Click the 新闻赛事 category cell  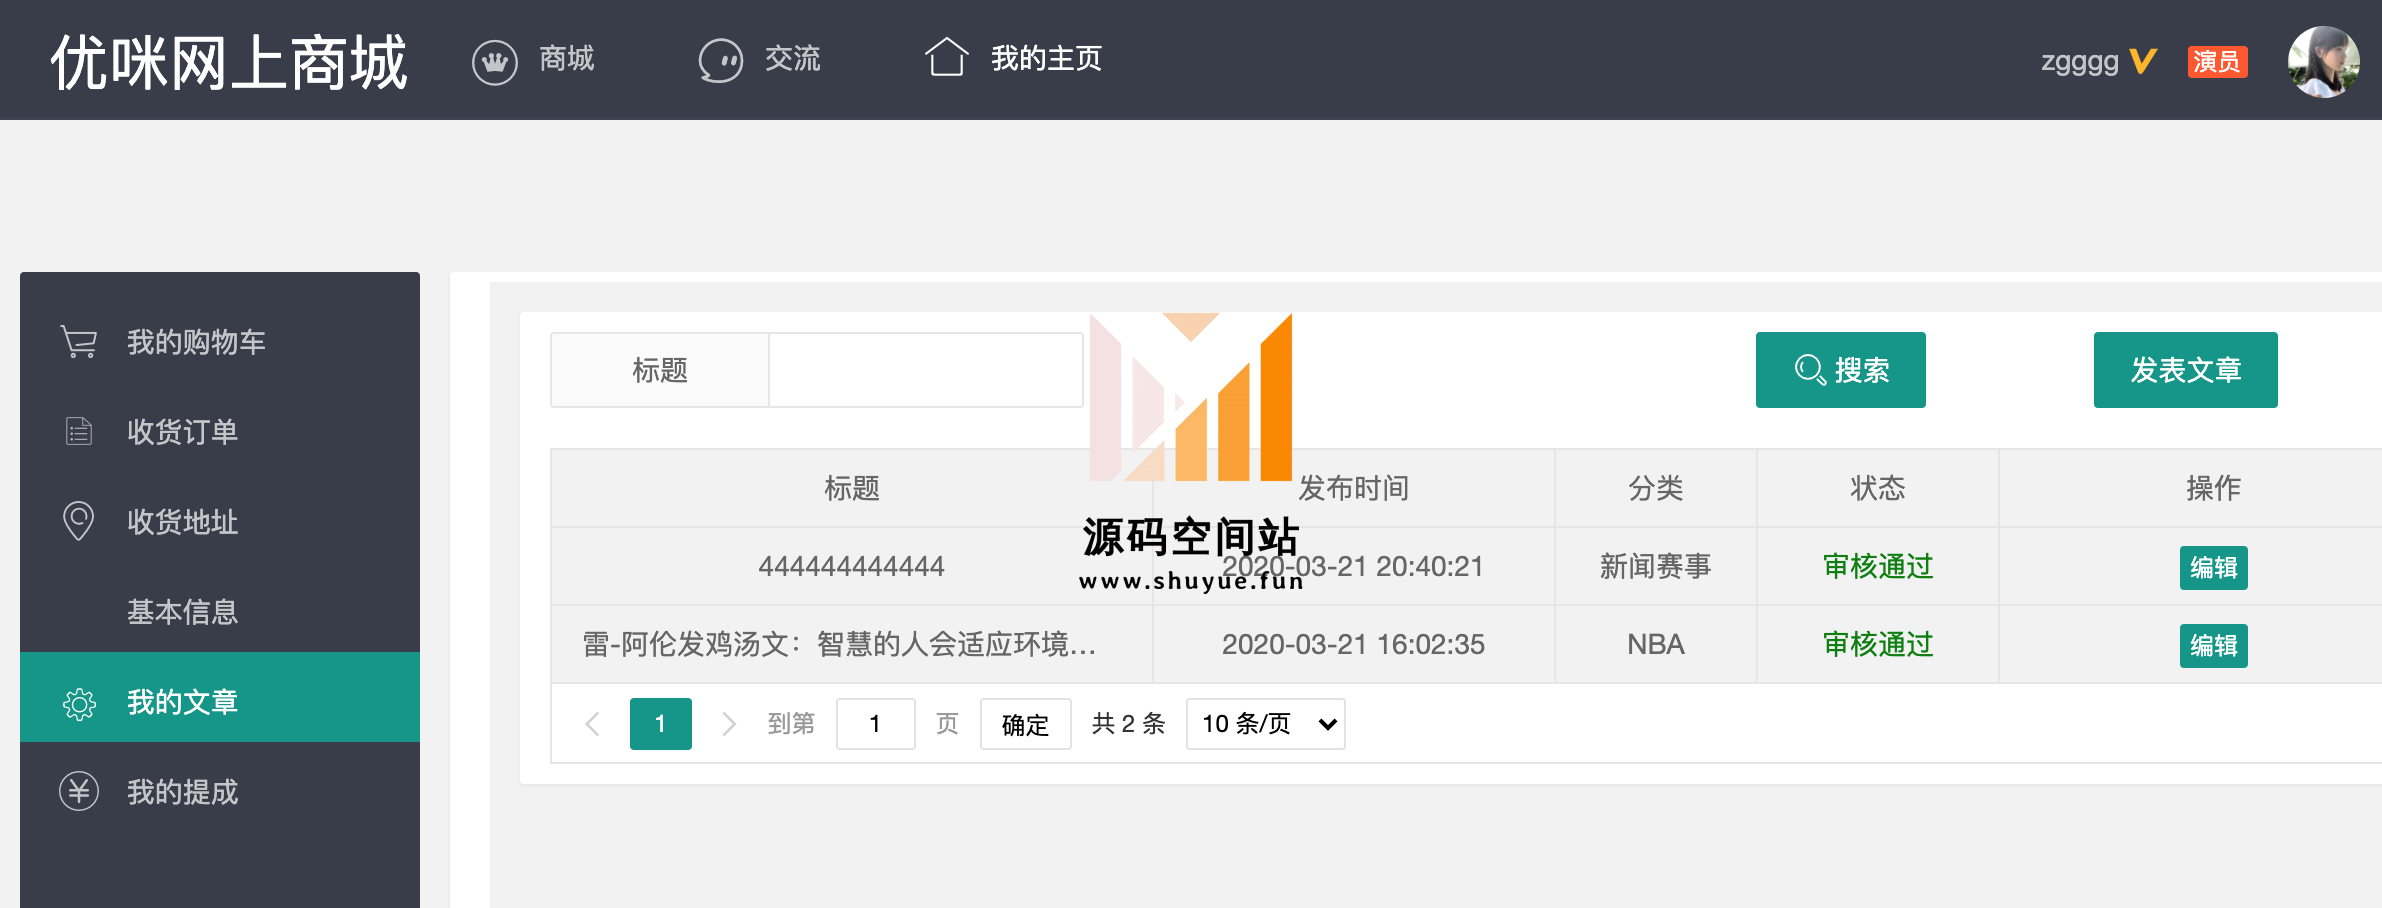[1656, 566]
